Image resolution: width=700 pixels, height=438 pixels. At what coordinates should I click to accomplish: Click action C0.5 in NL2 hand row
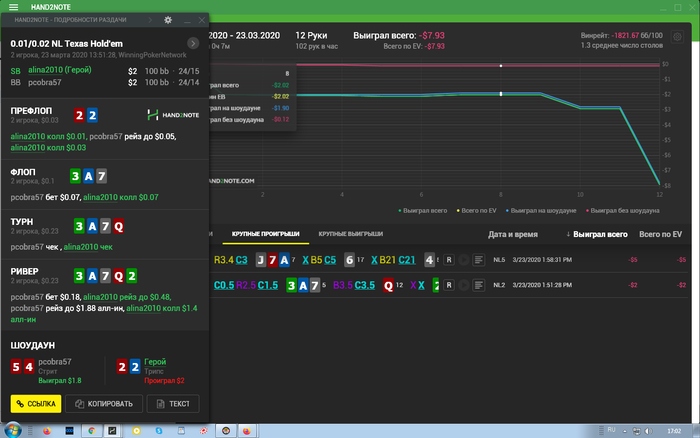coord(224,285)
